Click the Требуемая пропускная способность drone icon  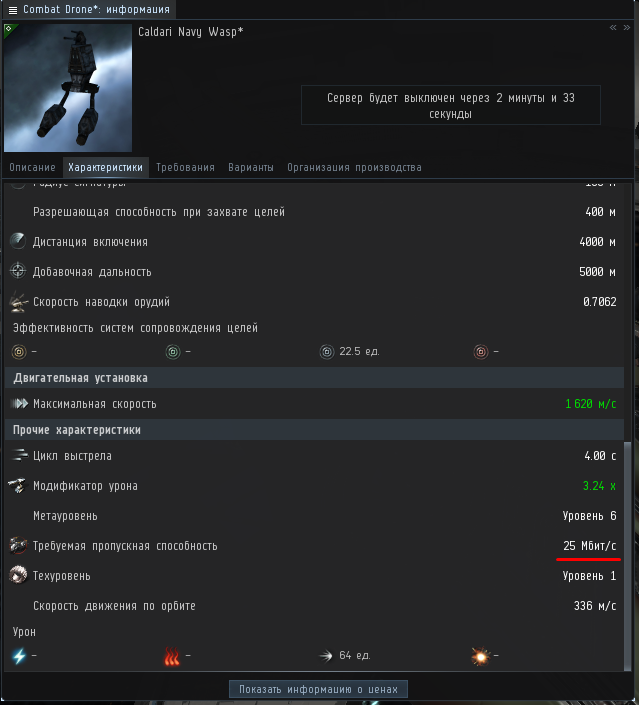[18, 545]
